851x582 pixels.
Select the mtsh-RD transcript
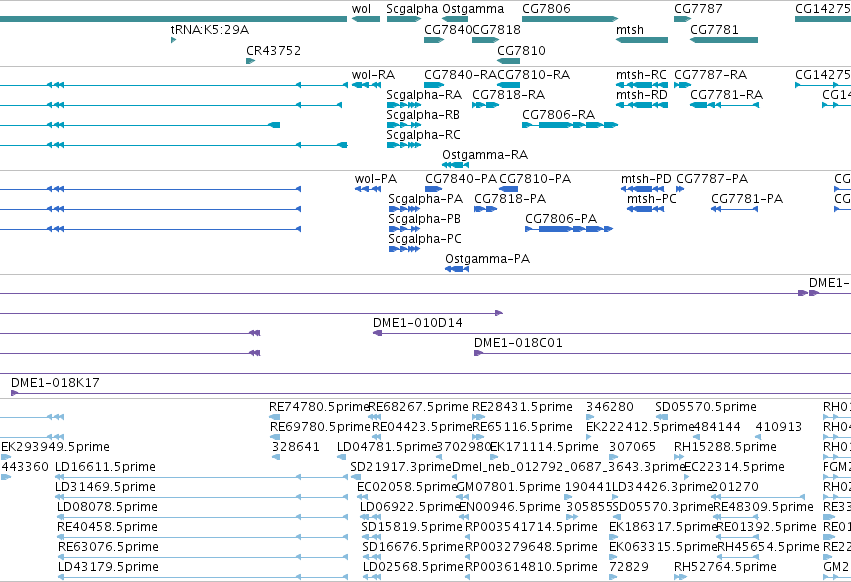pyautogui.click(x=642, y=105)
